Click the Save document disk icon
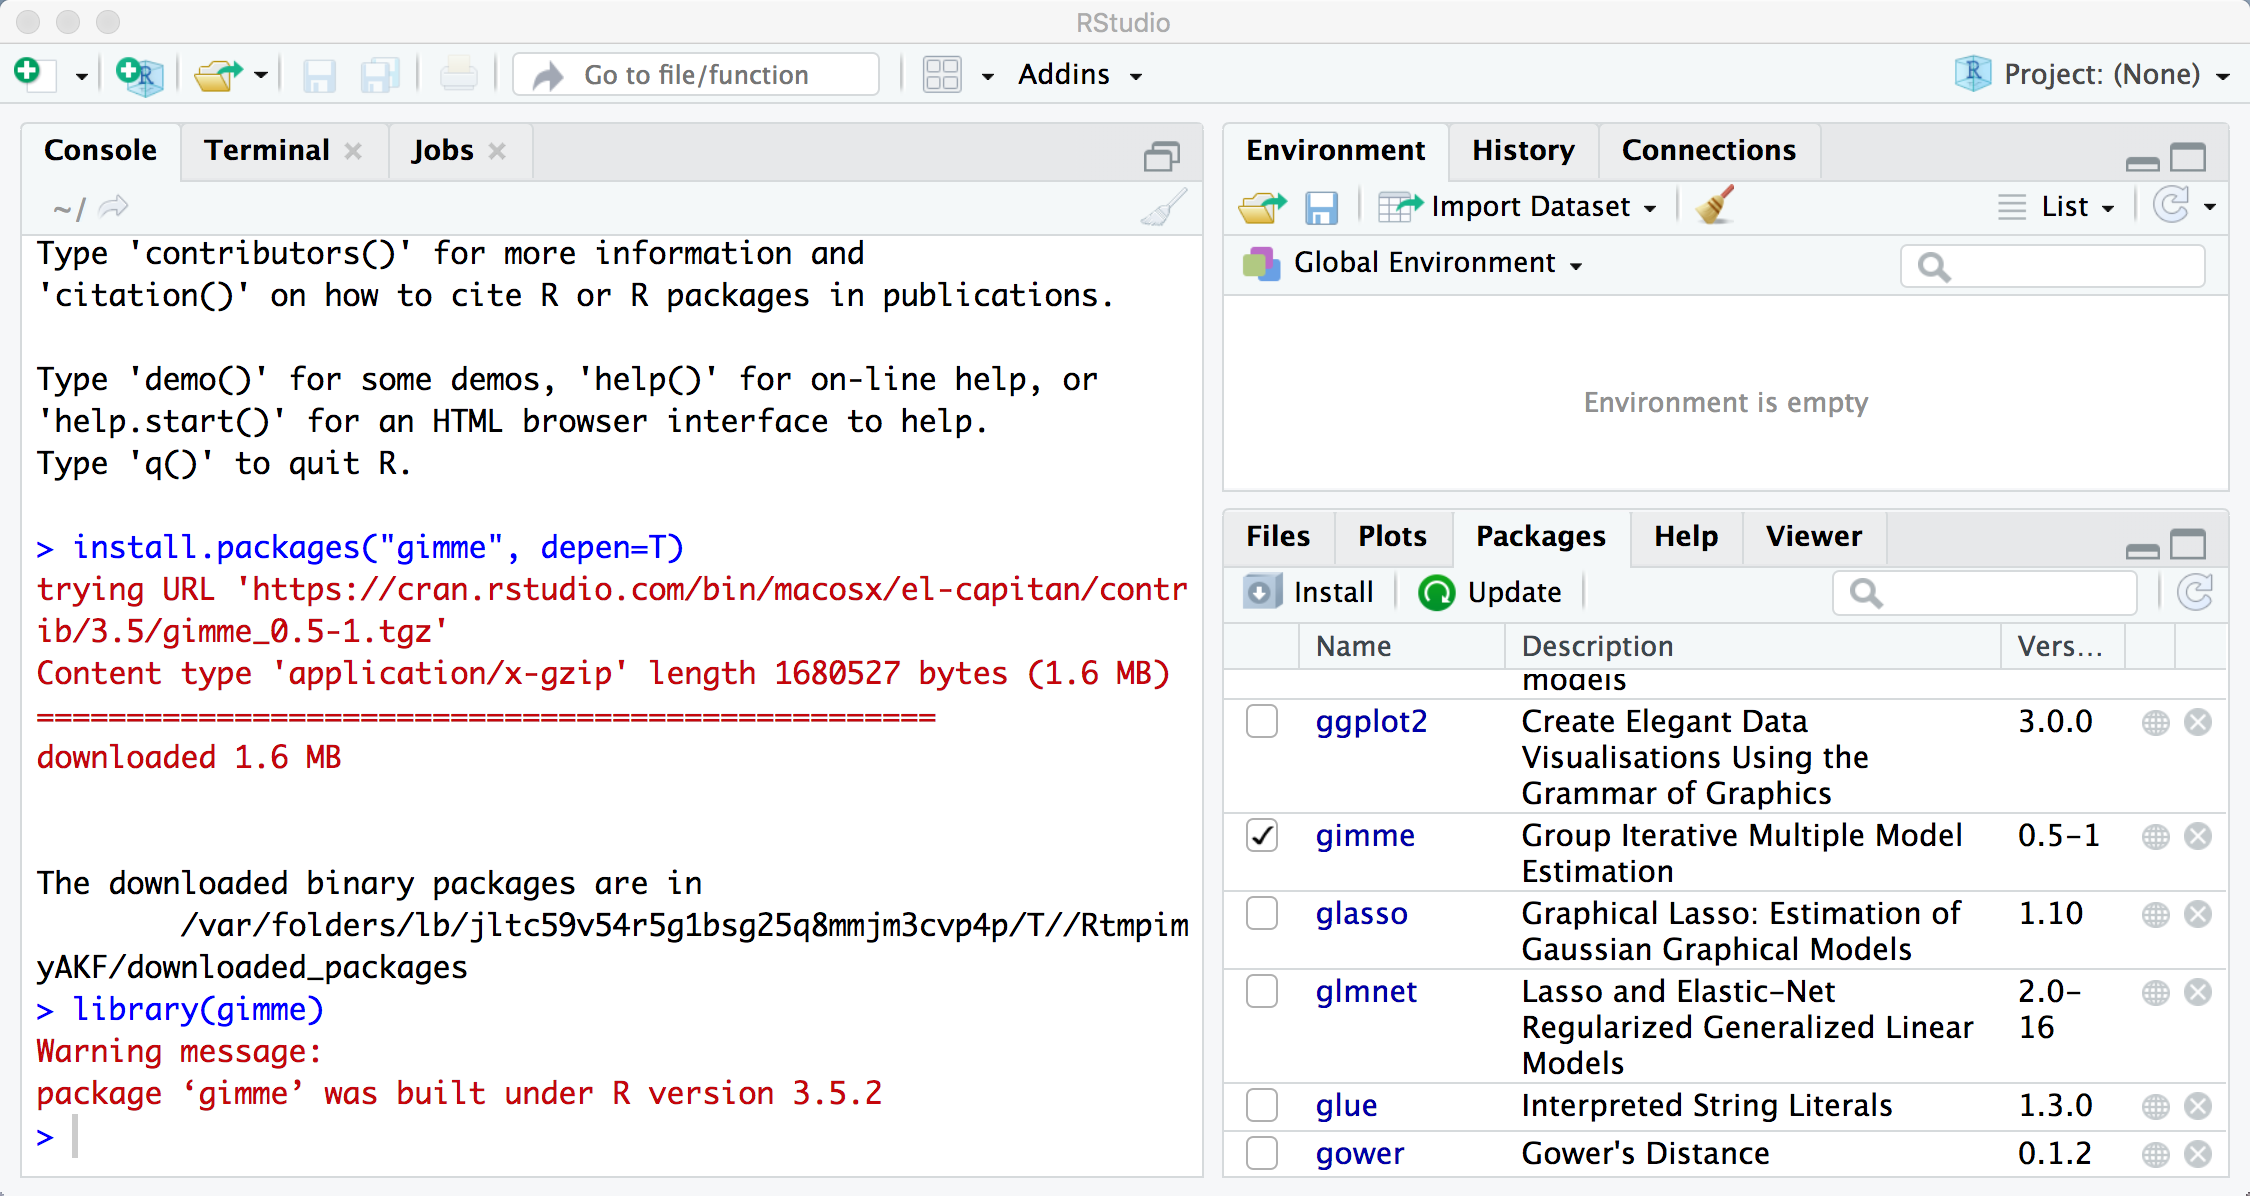The height and width of the screenshot is (1196, 2250). click(319, 76)
